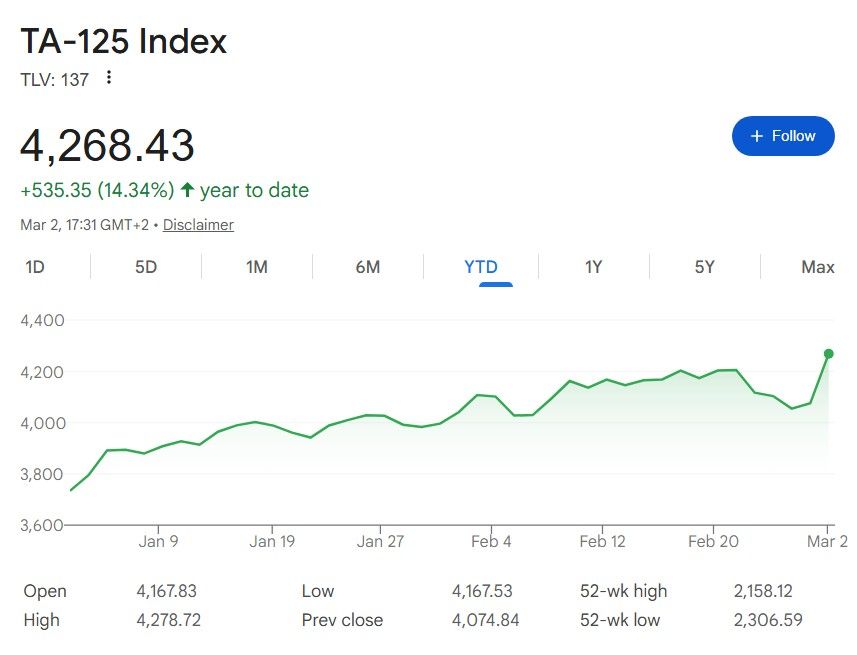
Task: Click the Feb 20 date axis label
Action: click(x=713, y=542)
